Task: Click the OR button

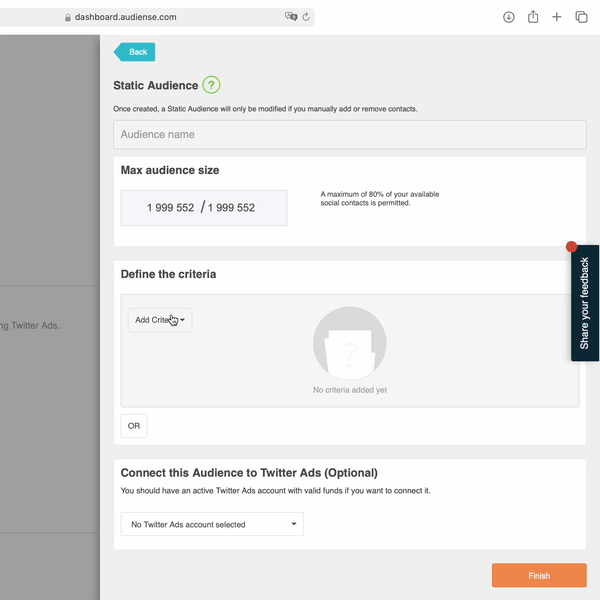Action: (x=134, y=426)
